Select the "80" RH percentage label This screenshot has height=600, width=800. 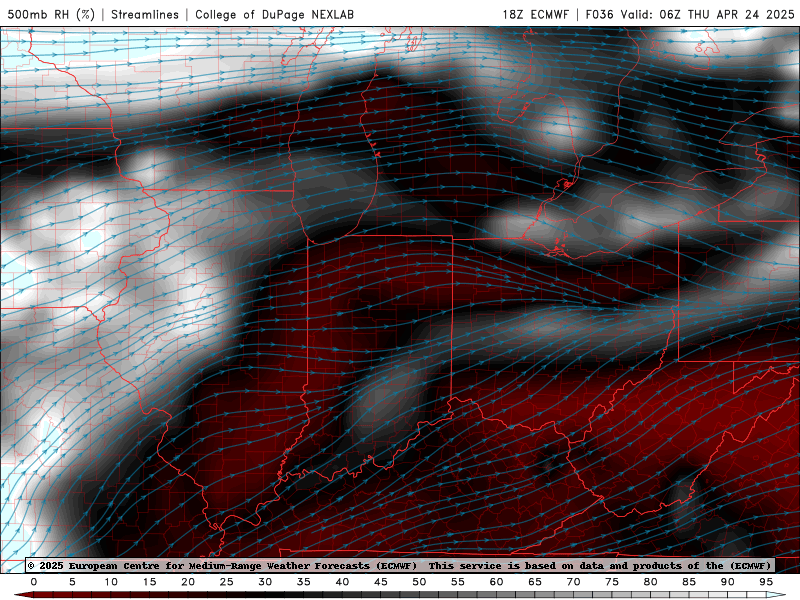pos(651,582)
